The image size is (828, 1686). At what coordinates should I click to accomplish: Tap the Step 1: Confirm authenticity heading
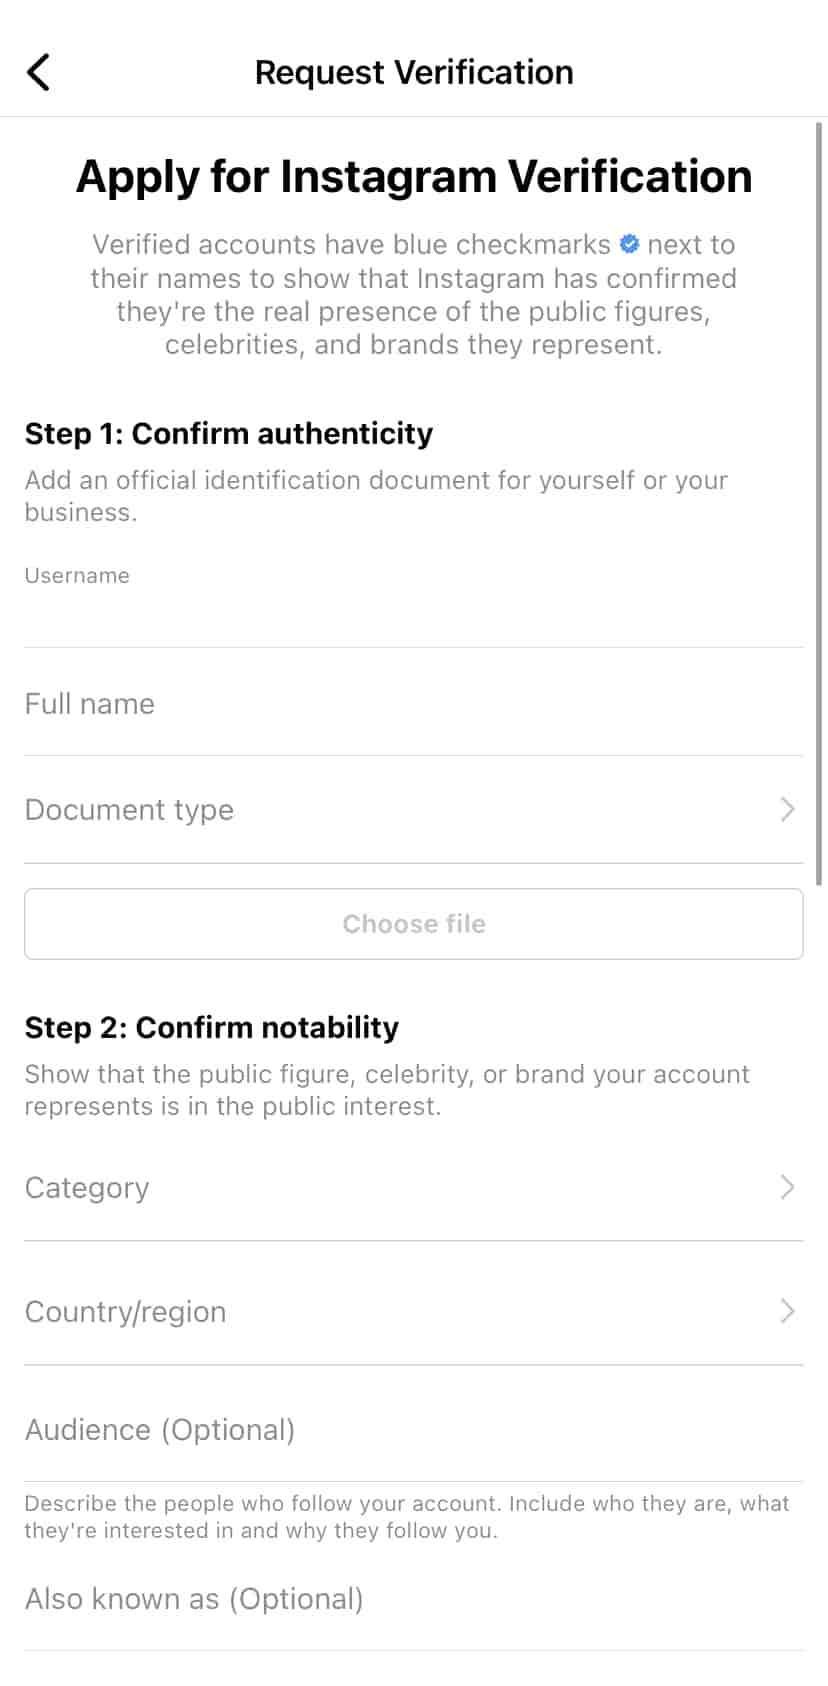229,433
